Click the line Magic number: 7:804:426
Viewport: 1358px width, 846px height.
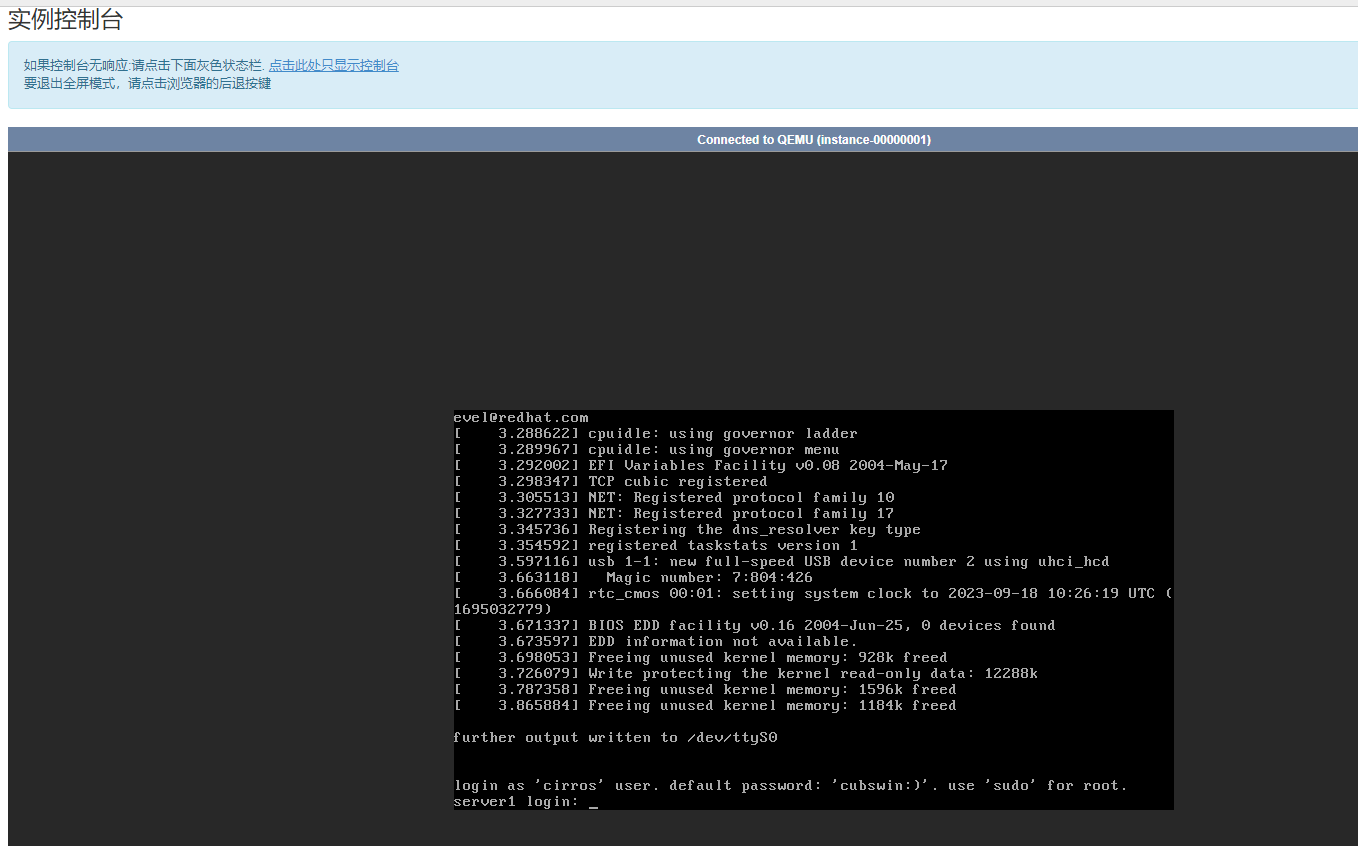[633, 578]
